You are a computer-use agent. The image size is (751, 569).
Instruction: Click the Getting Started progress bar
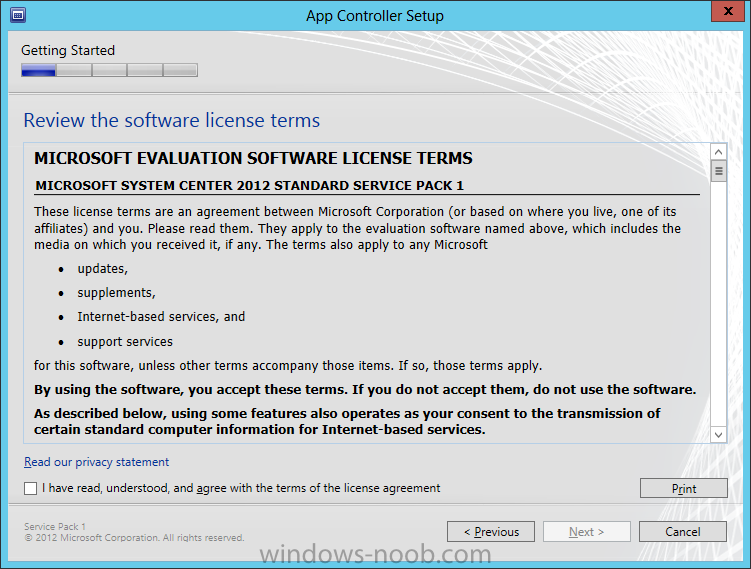(x=109, y=70)
